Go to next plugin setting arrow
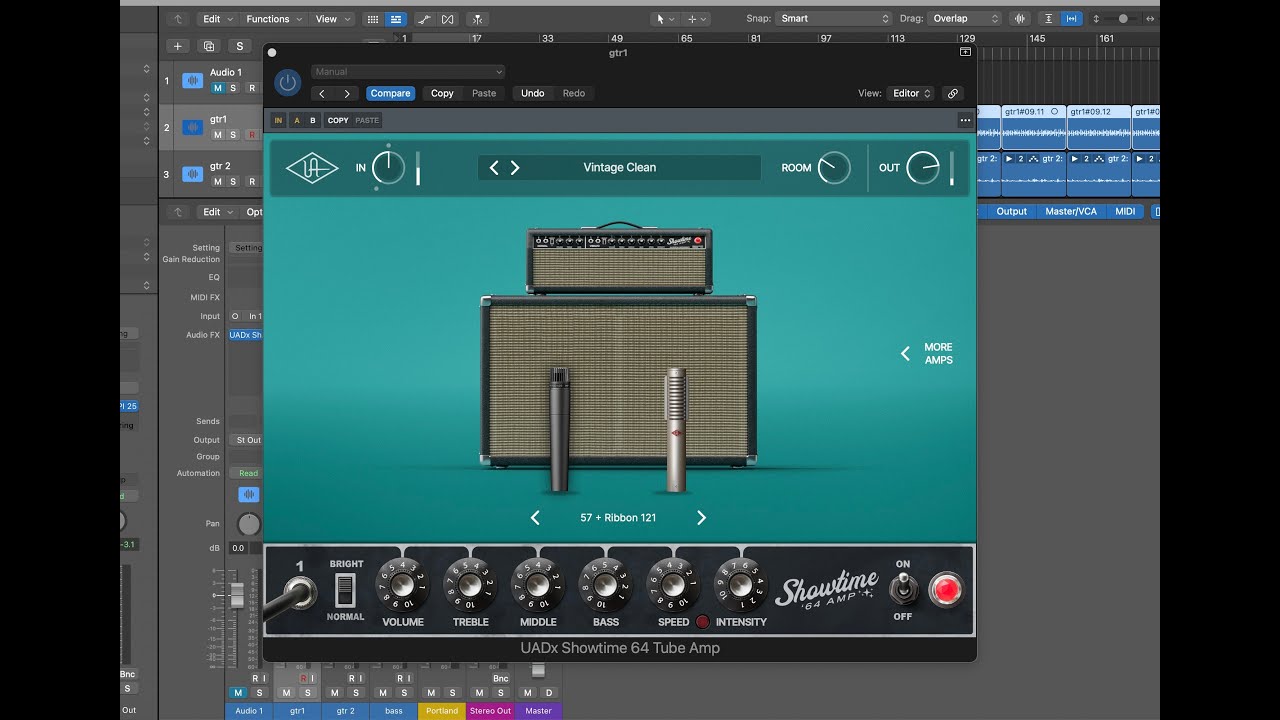1280x720 pixels. click(x=347, y=93)
